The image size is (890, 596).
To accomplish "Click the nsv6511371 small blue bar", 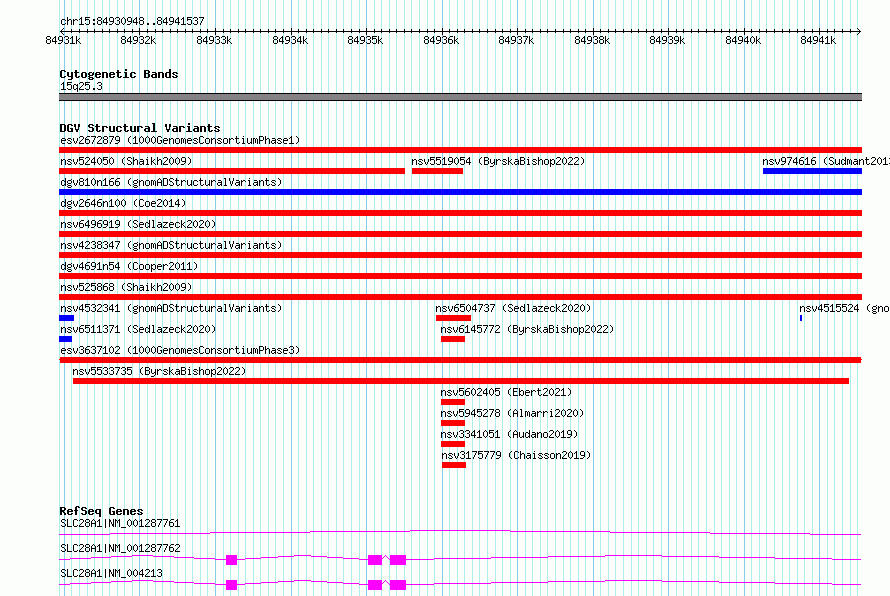I will [65, 339].
